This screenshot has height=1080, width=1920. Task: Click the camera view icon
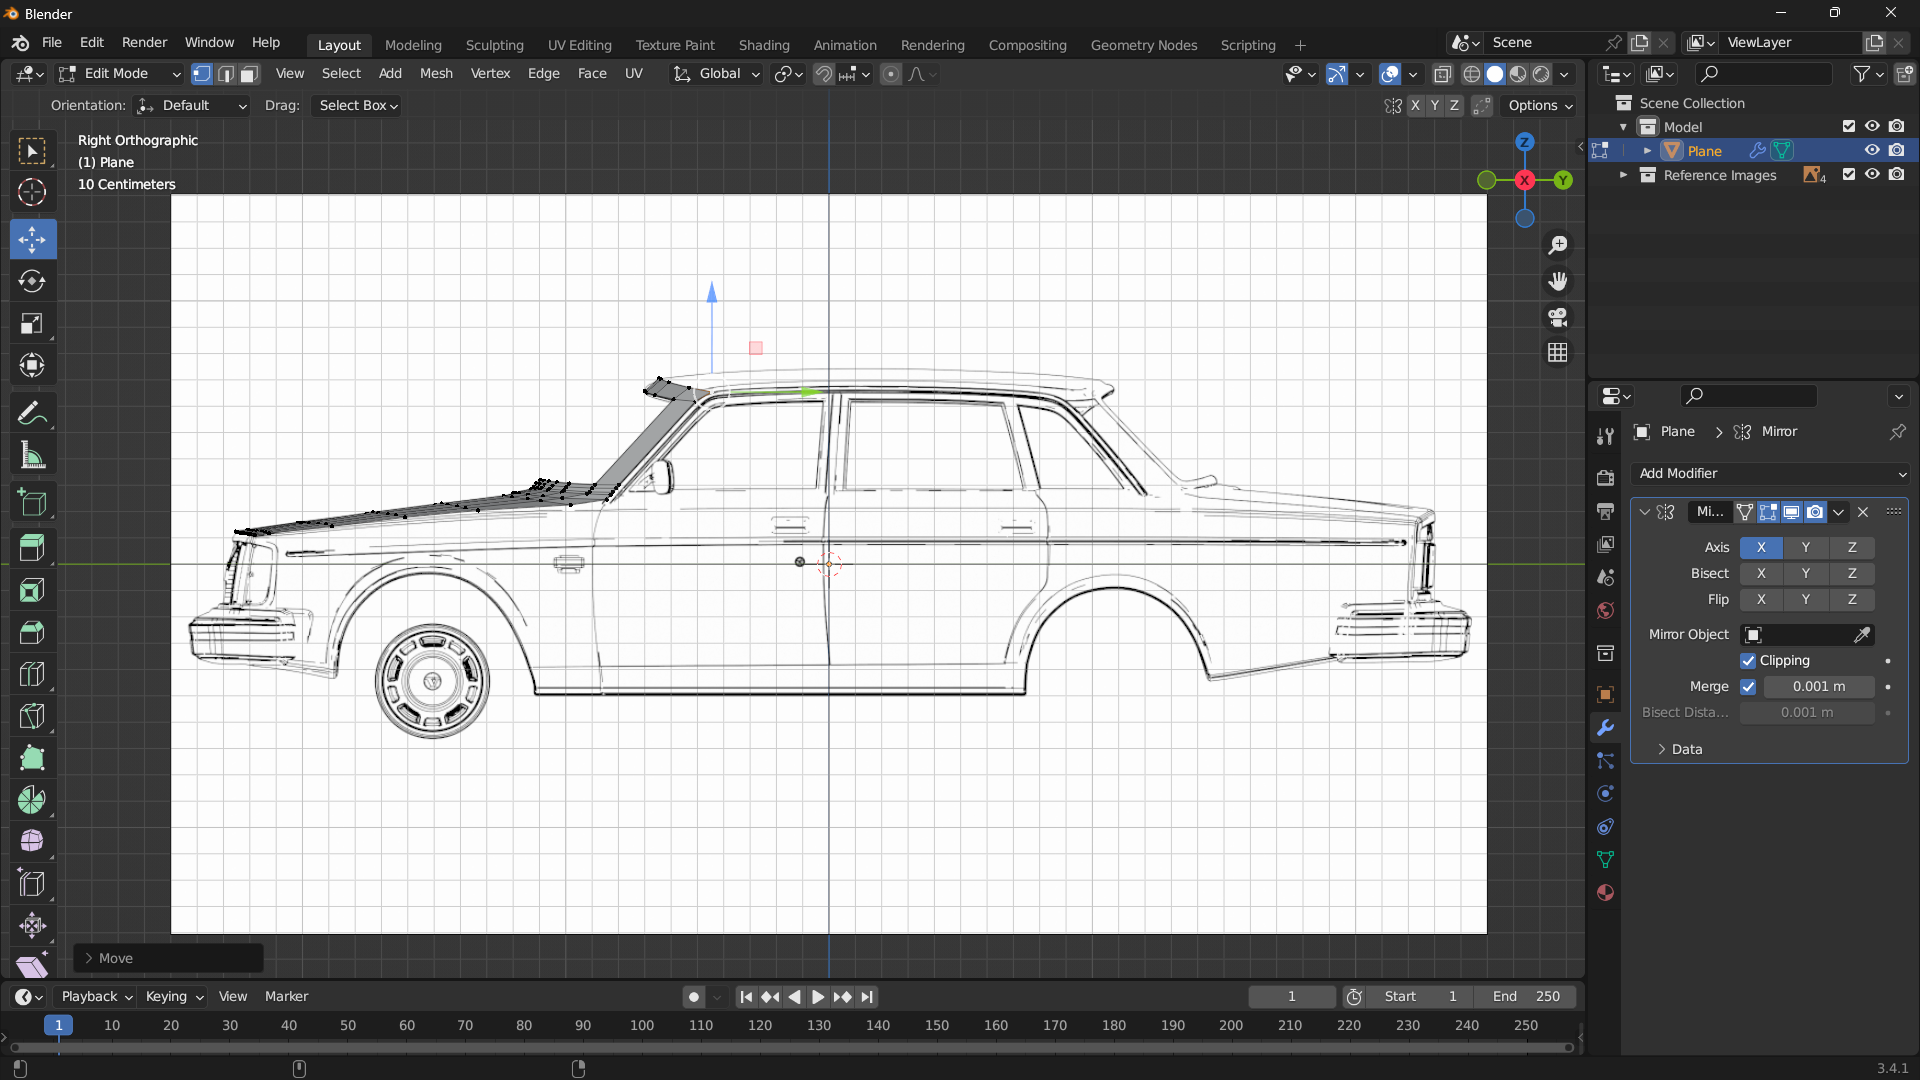[1558, 318]
